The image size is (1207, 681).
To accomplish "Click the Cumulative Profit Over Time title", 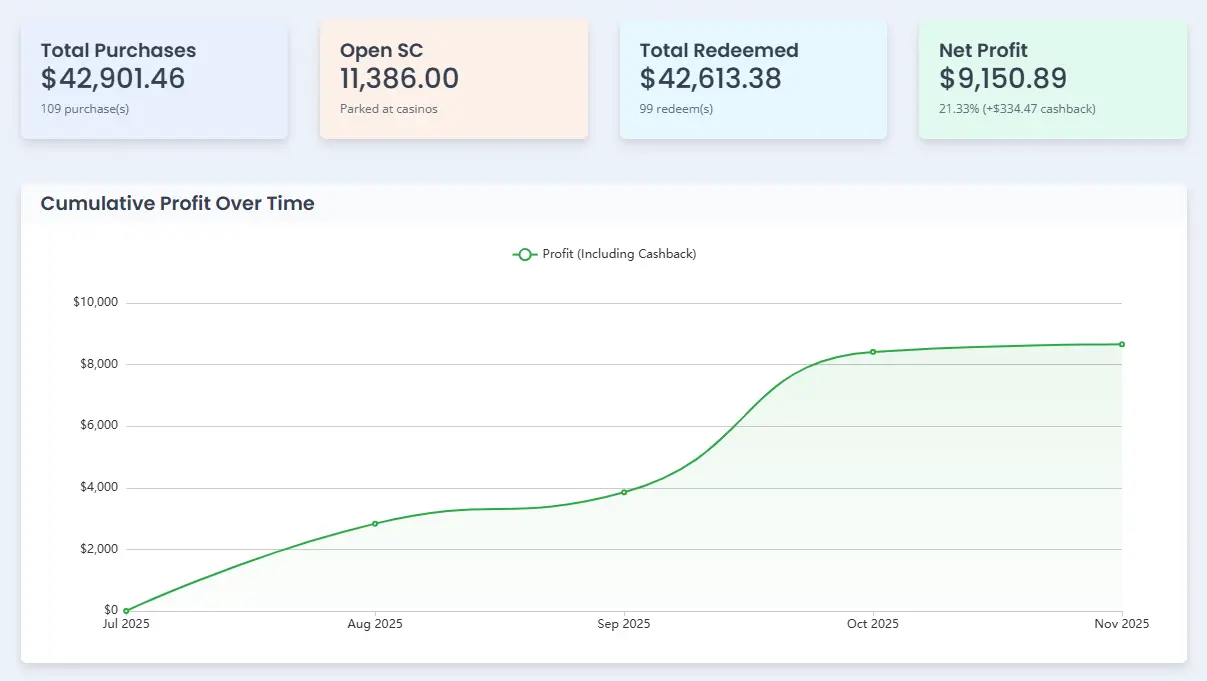I will click(x=177, y=203).
